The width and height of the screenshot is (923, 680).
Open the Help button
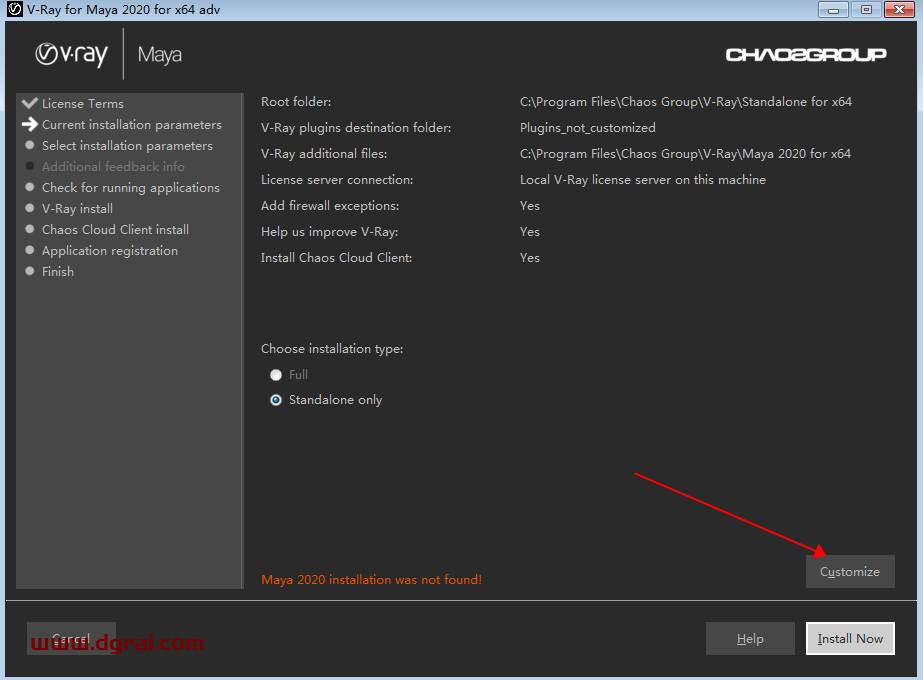pyautogui.click(x=750, y=639)
